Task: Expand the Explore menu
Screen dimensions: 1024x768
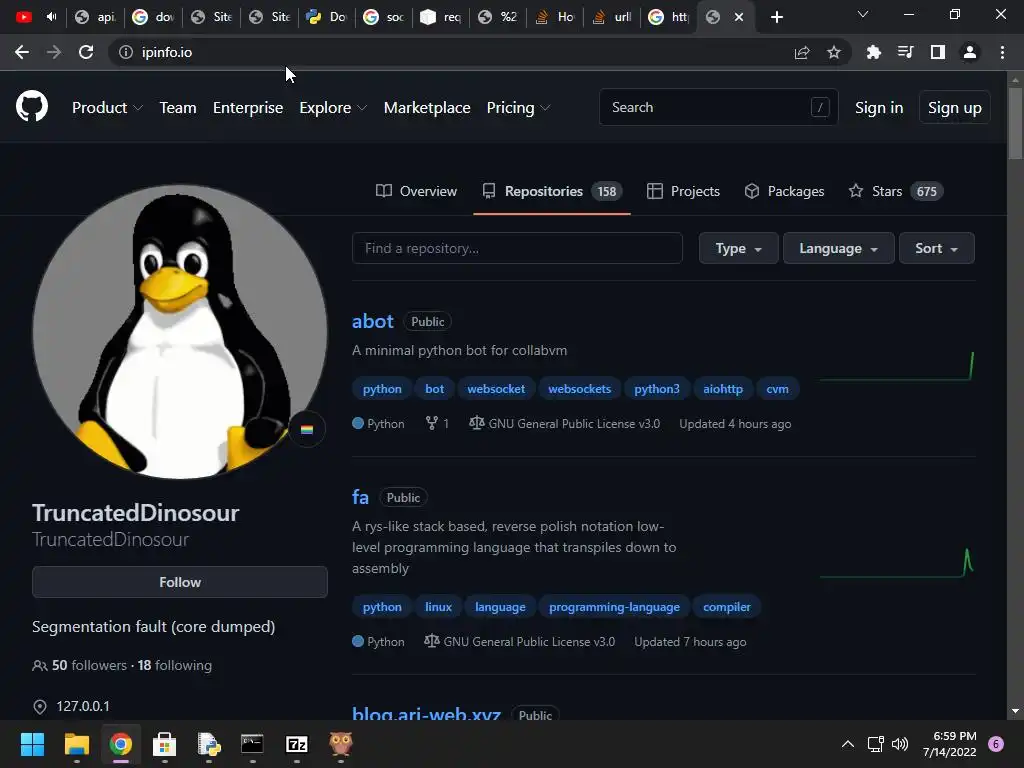Action: coord(332,107)
